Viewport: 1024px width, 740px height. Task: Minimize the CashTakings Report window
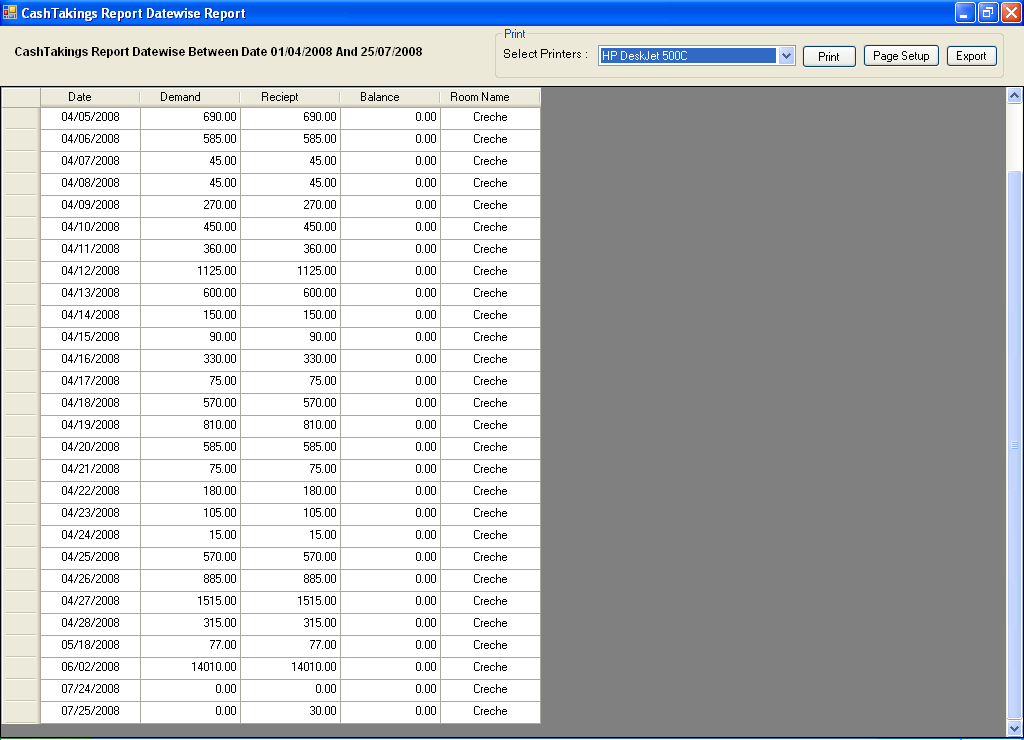[x=965, y=12]
